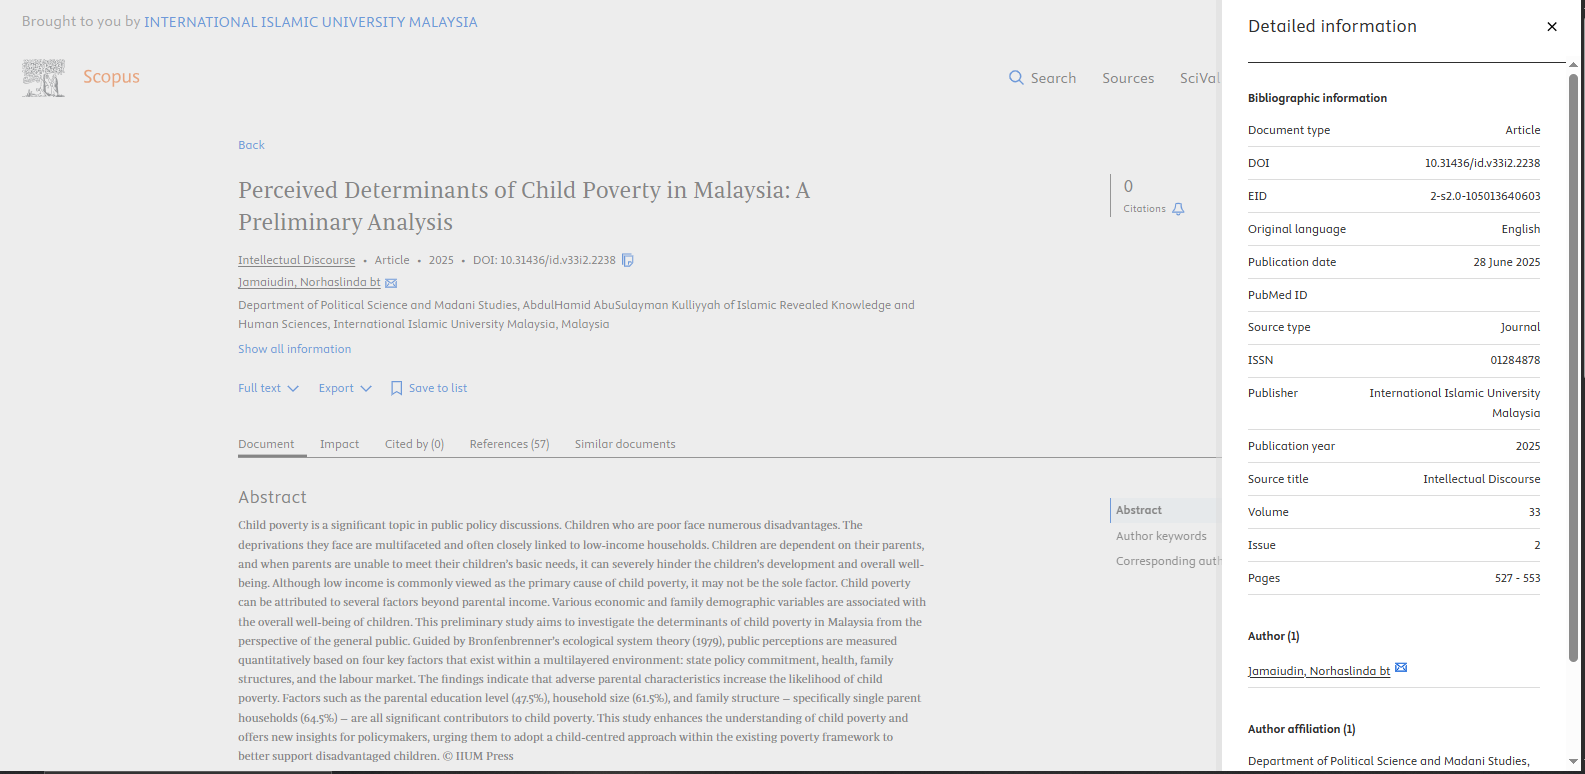
Task: Open the Export dropdown menu
Action: 345,388
